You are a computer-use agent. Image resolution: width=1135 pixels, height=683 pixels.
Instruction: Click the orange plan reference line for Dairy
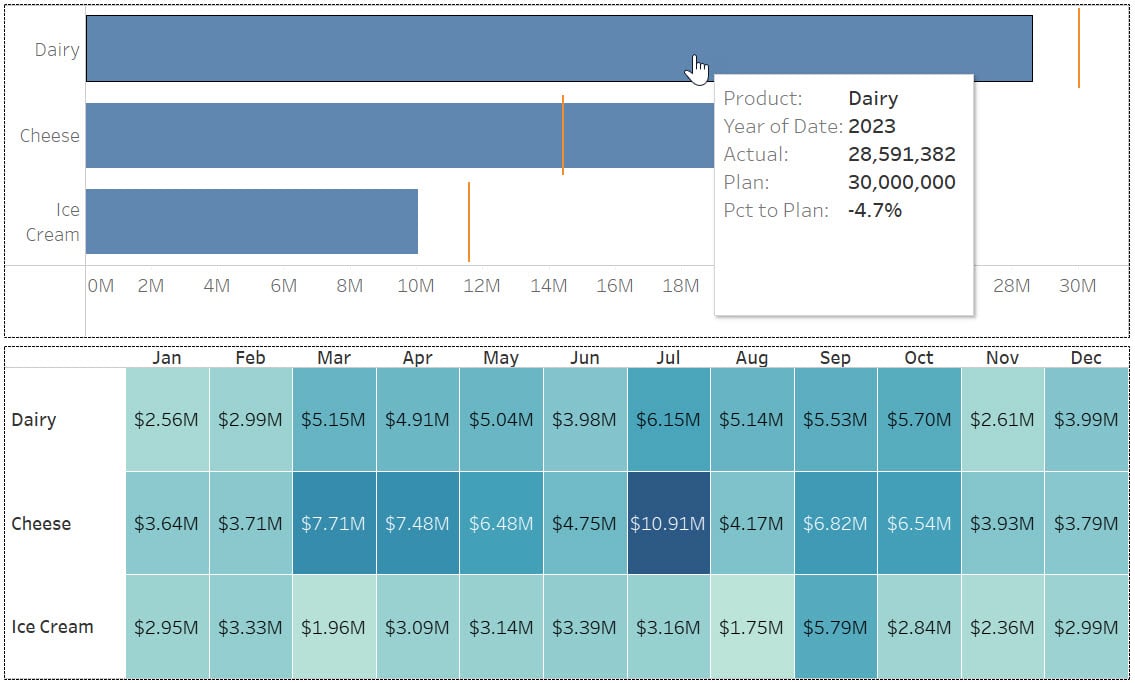click(1081, 47)
